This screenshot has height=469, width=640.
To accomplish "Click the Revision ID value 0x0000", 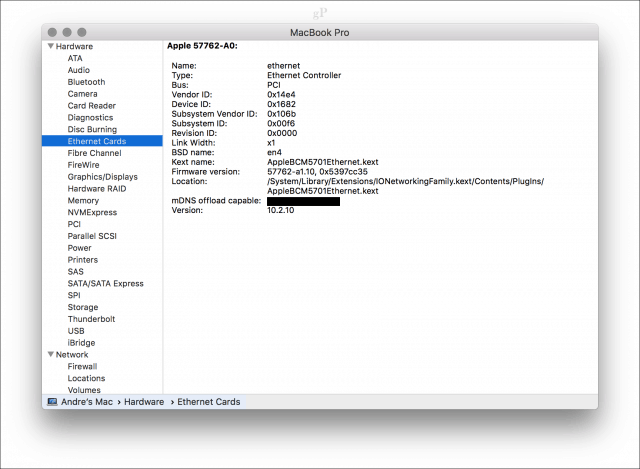I will (x=282, y=133).
